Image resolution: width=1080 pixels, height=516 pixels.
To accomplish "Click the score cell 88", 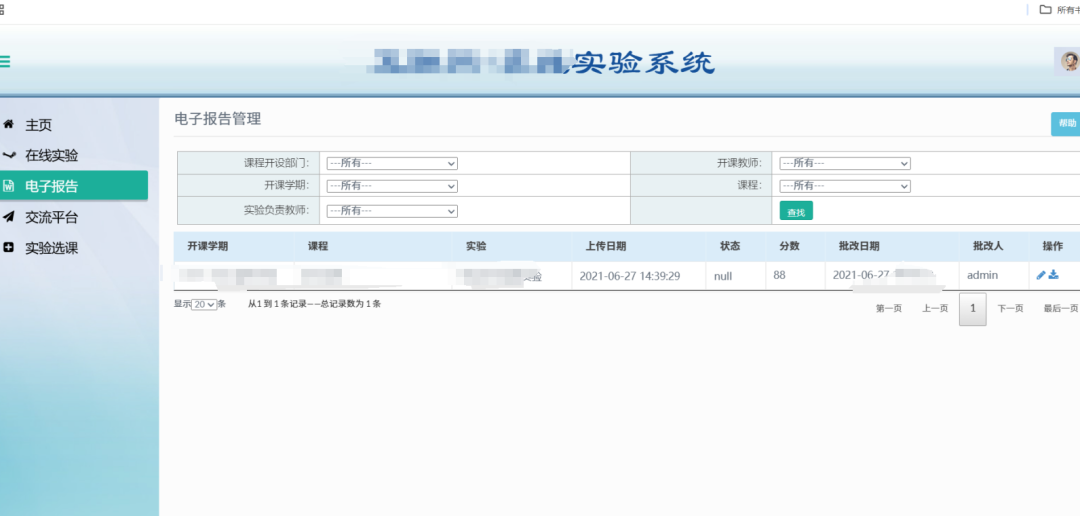I will pyautogui.click(x=779, y=276).
